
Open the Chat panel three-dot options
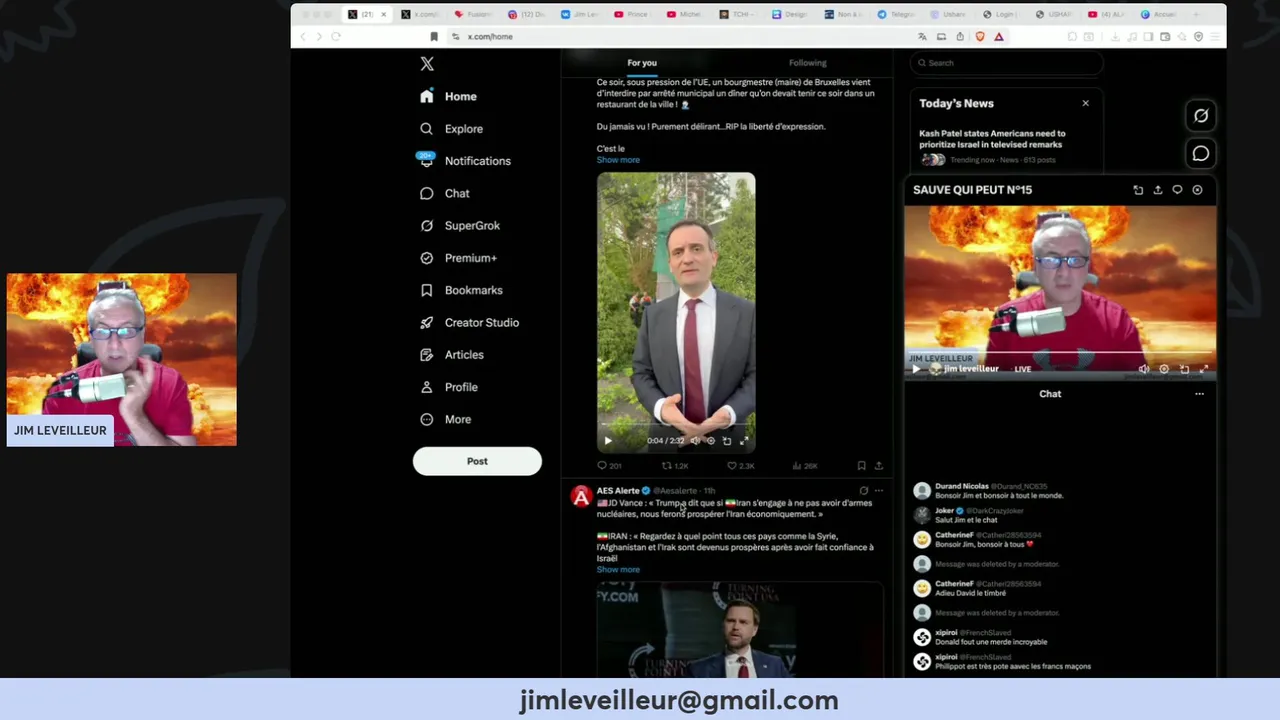pos(1199,394)
